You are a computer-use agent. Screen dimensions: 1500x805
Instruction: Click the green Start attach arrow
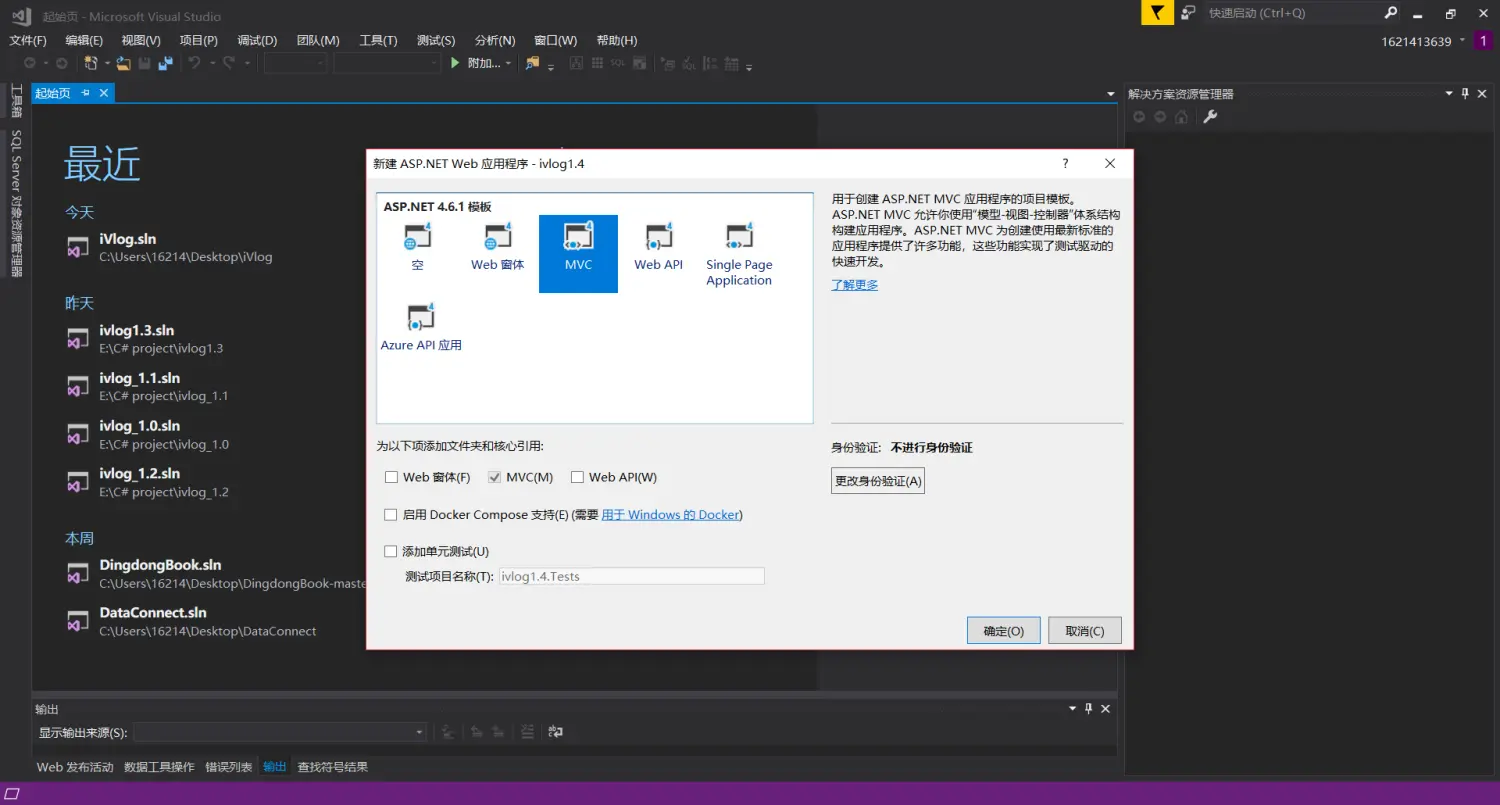click(455, 63)
